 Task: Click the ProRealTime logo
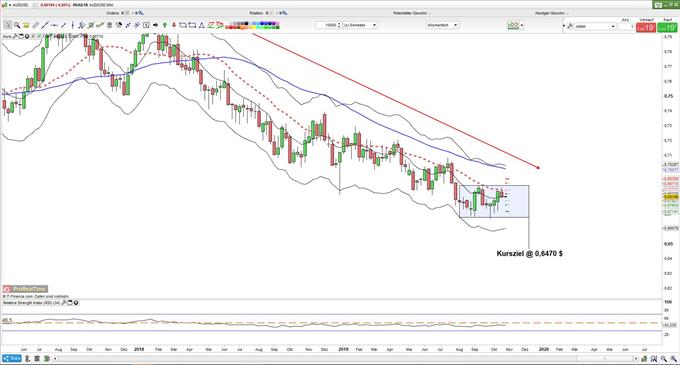pos(25,289)
